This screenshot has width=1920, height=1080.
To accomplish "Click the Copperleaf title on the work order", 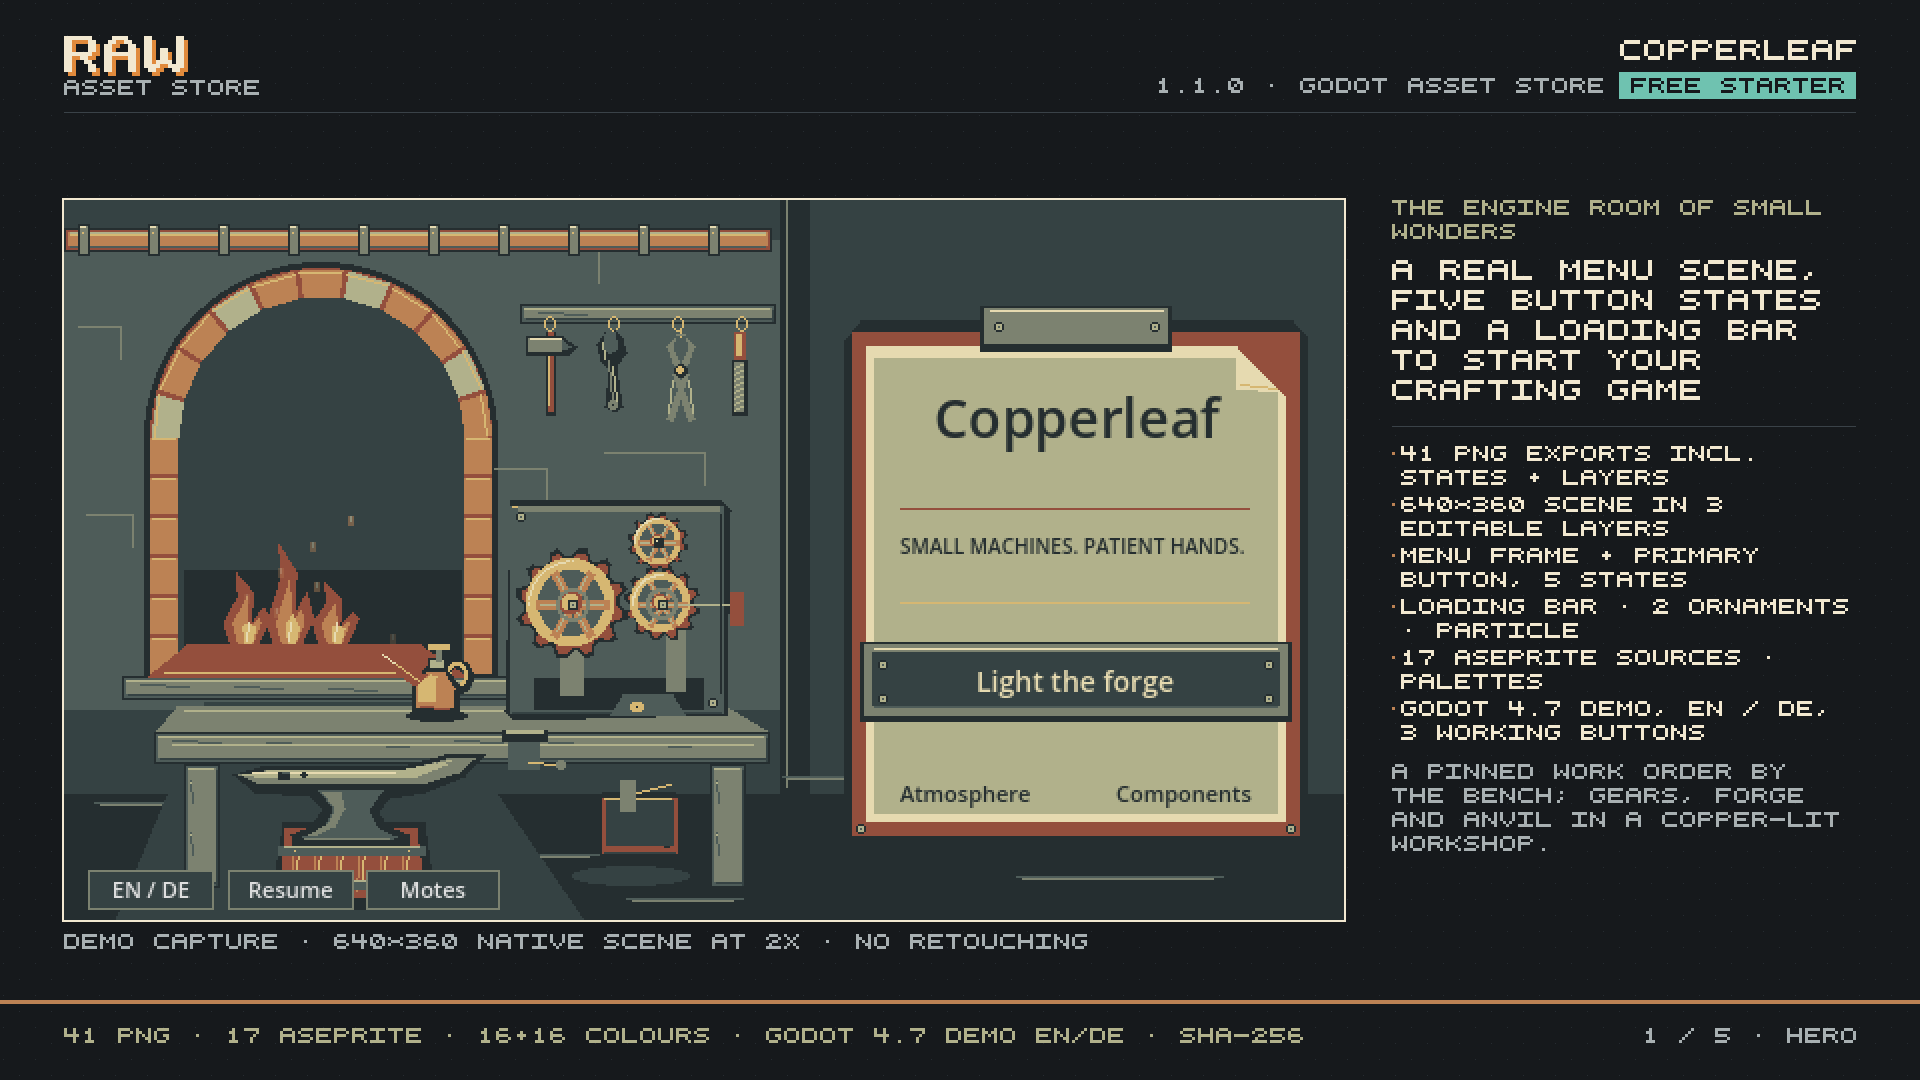I will point(1077,418).
